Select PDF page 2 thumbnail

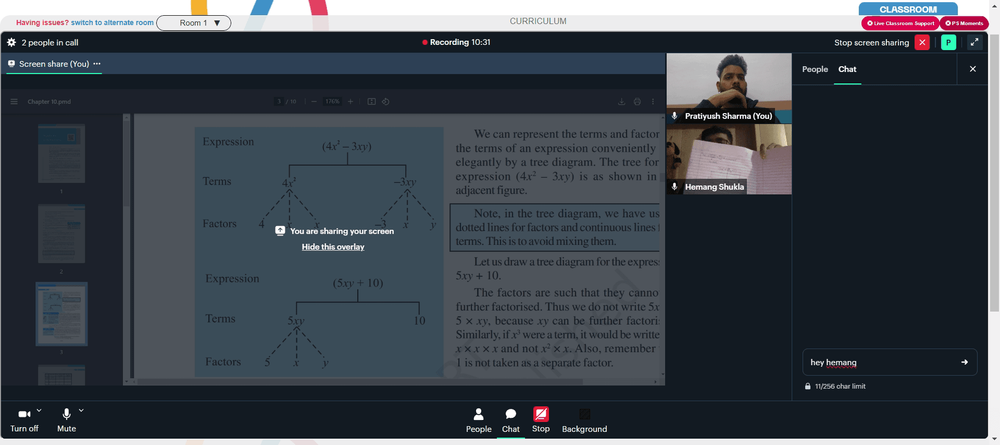(x=61, y=233)
